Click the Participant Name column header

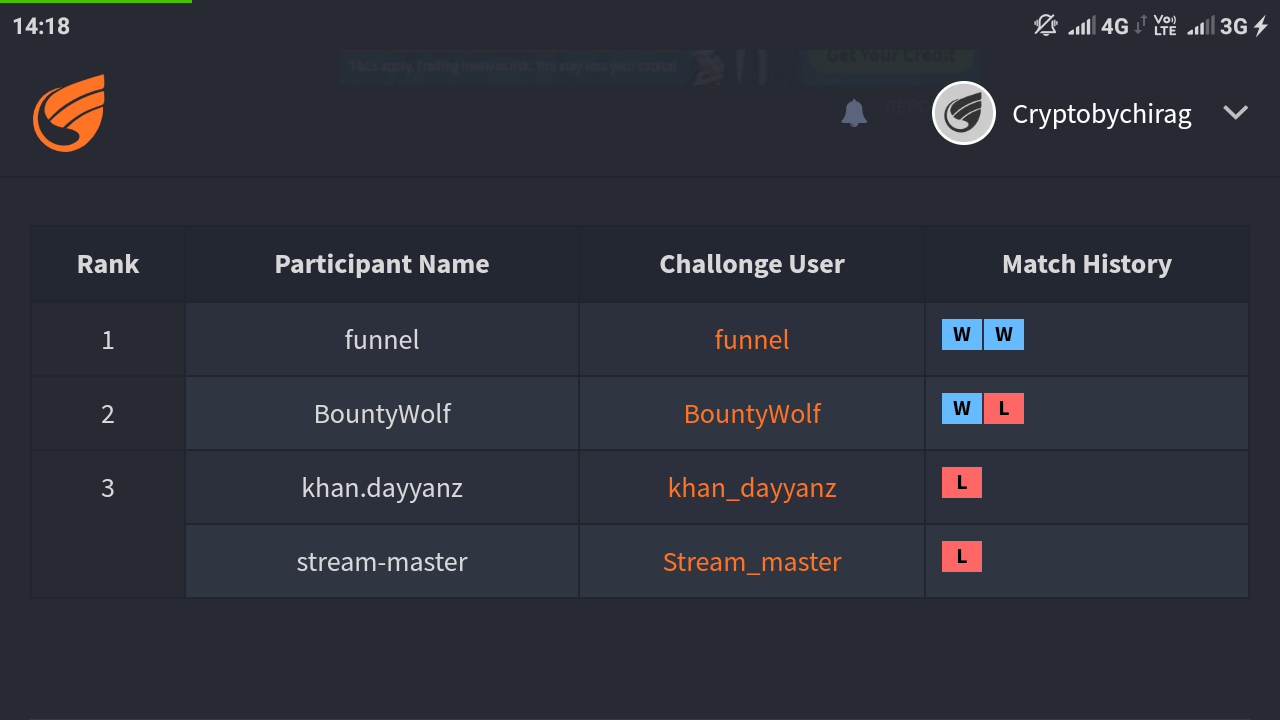click(x=382, y=264)
